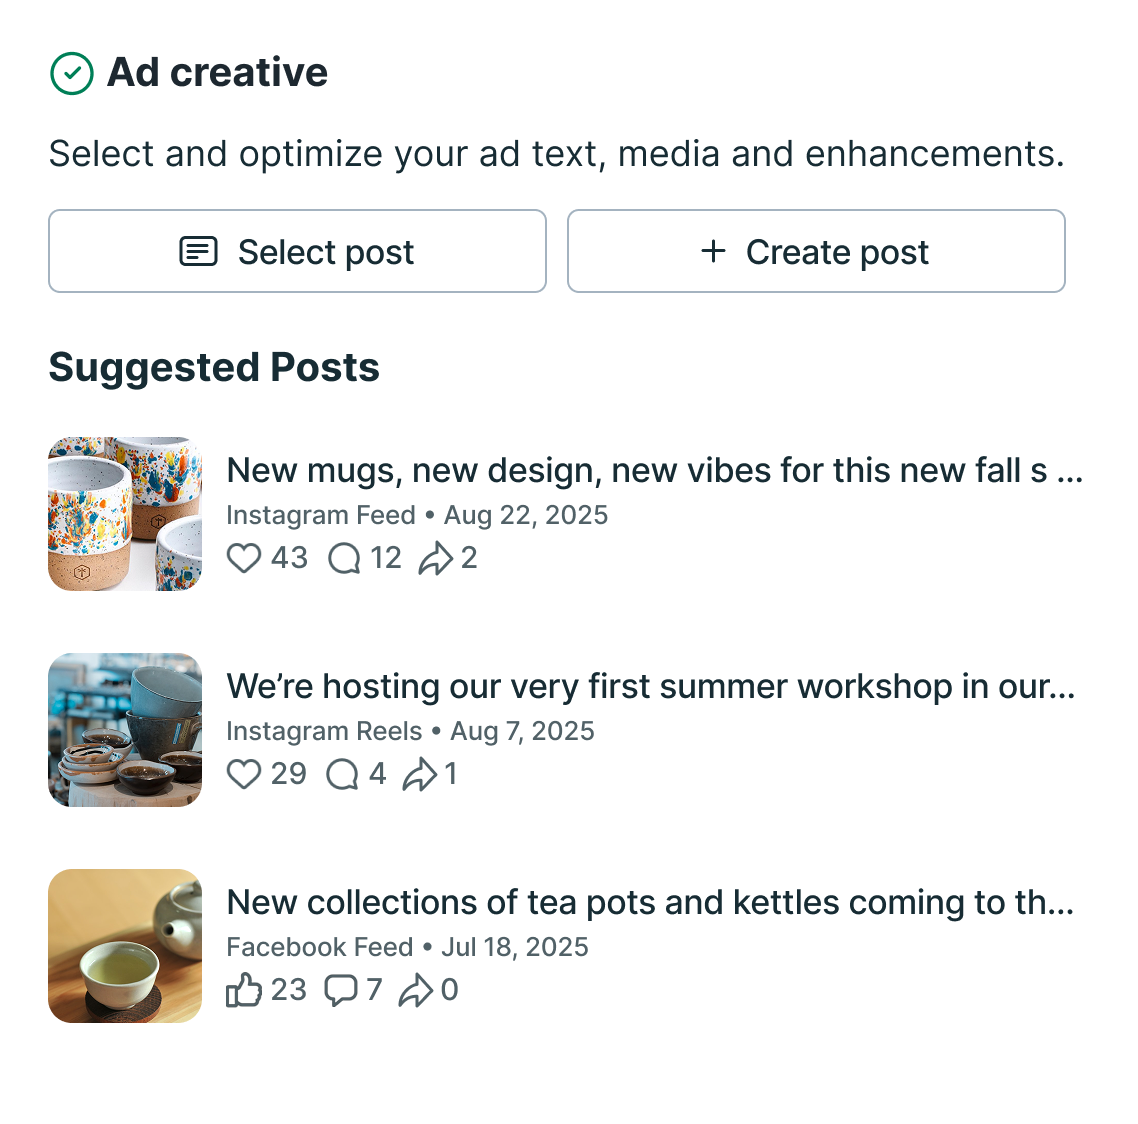
Task: Click the Create post button
Action: (816, 251)
